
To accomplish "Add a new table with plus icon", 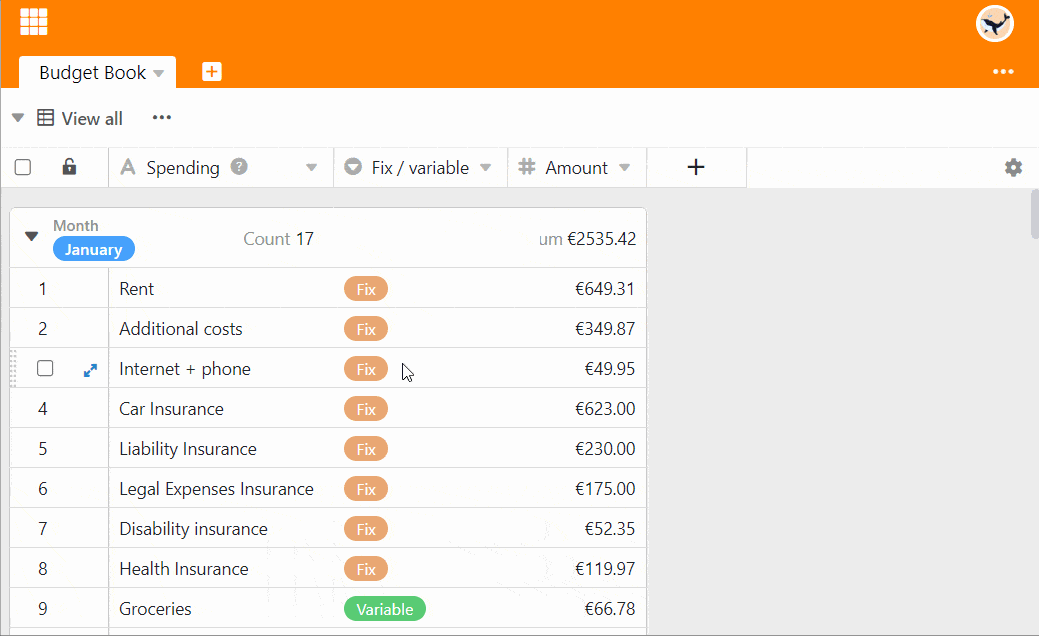I will (212, 72).
